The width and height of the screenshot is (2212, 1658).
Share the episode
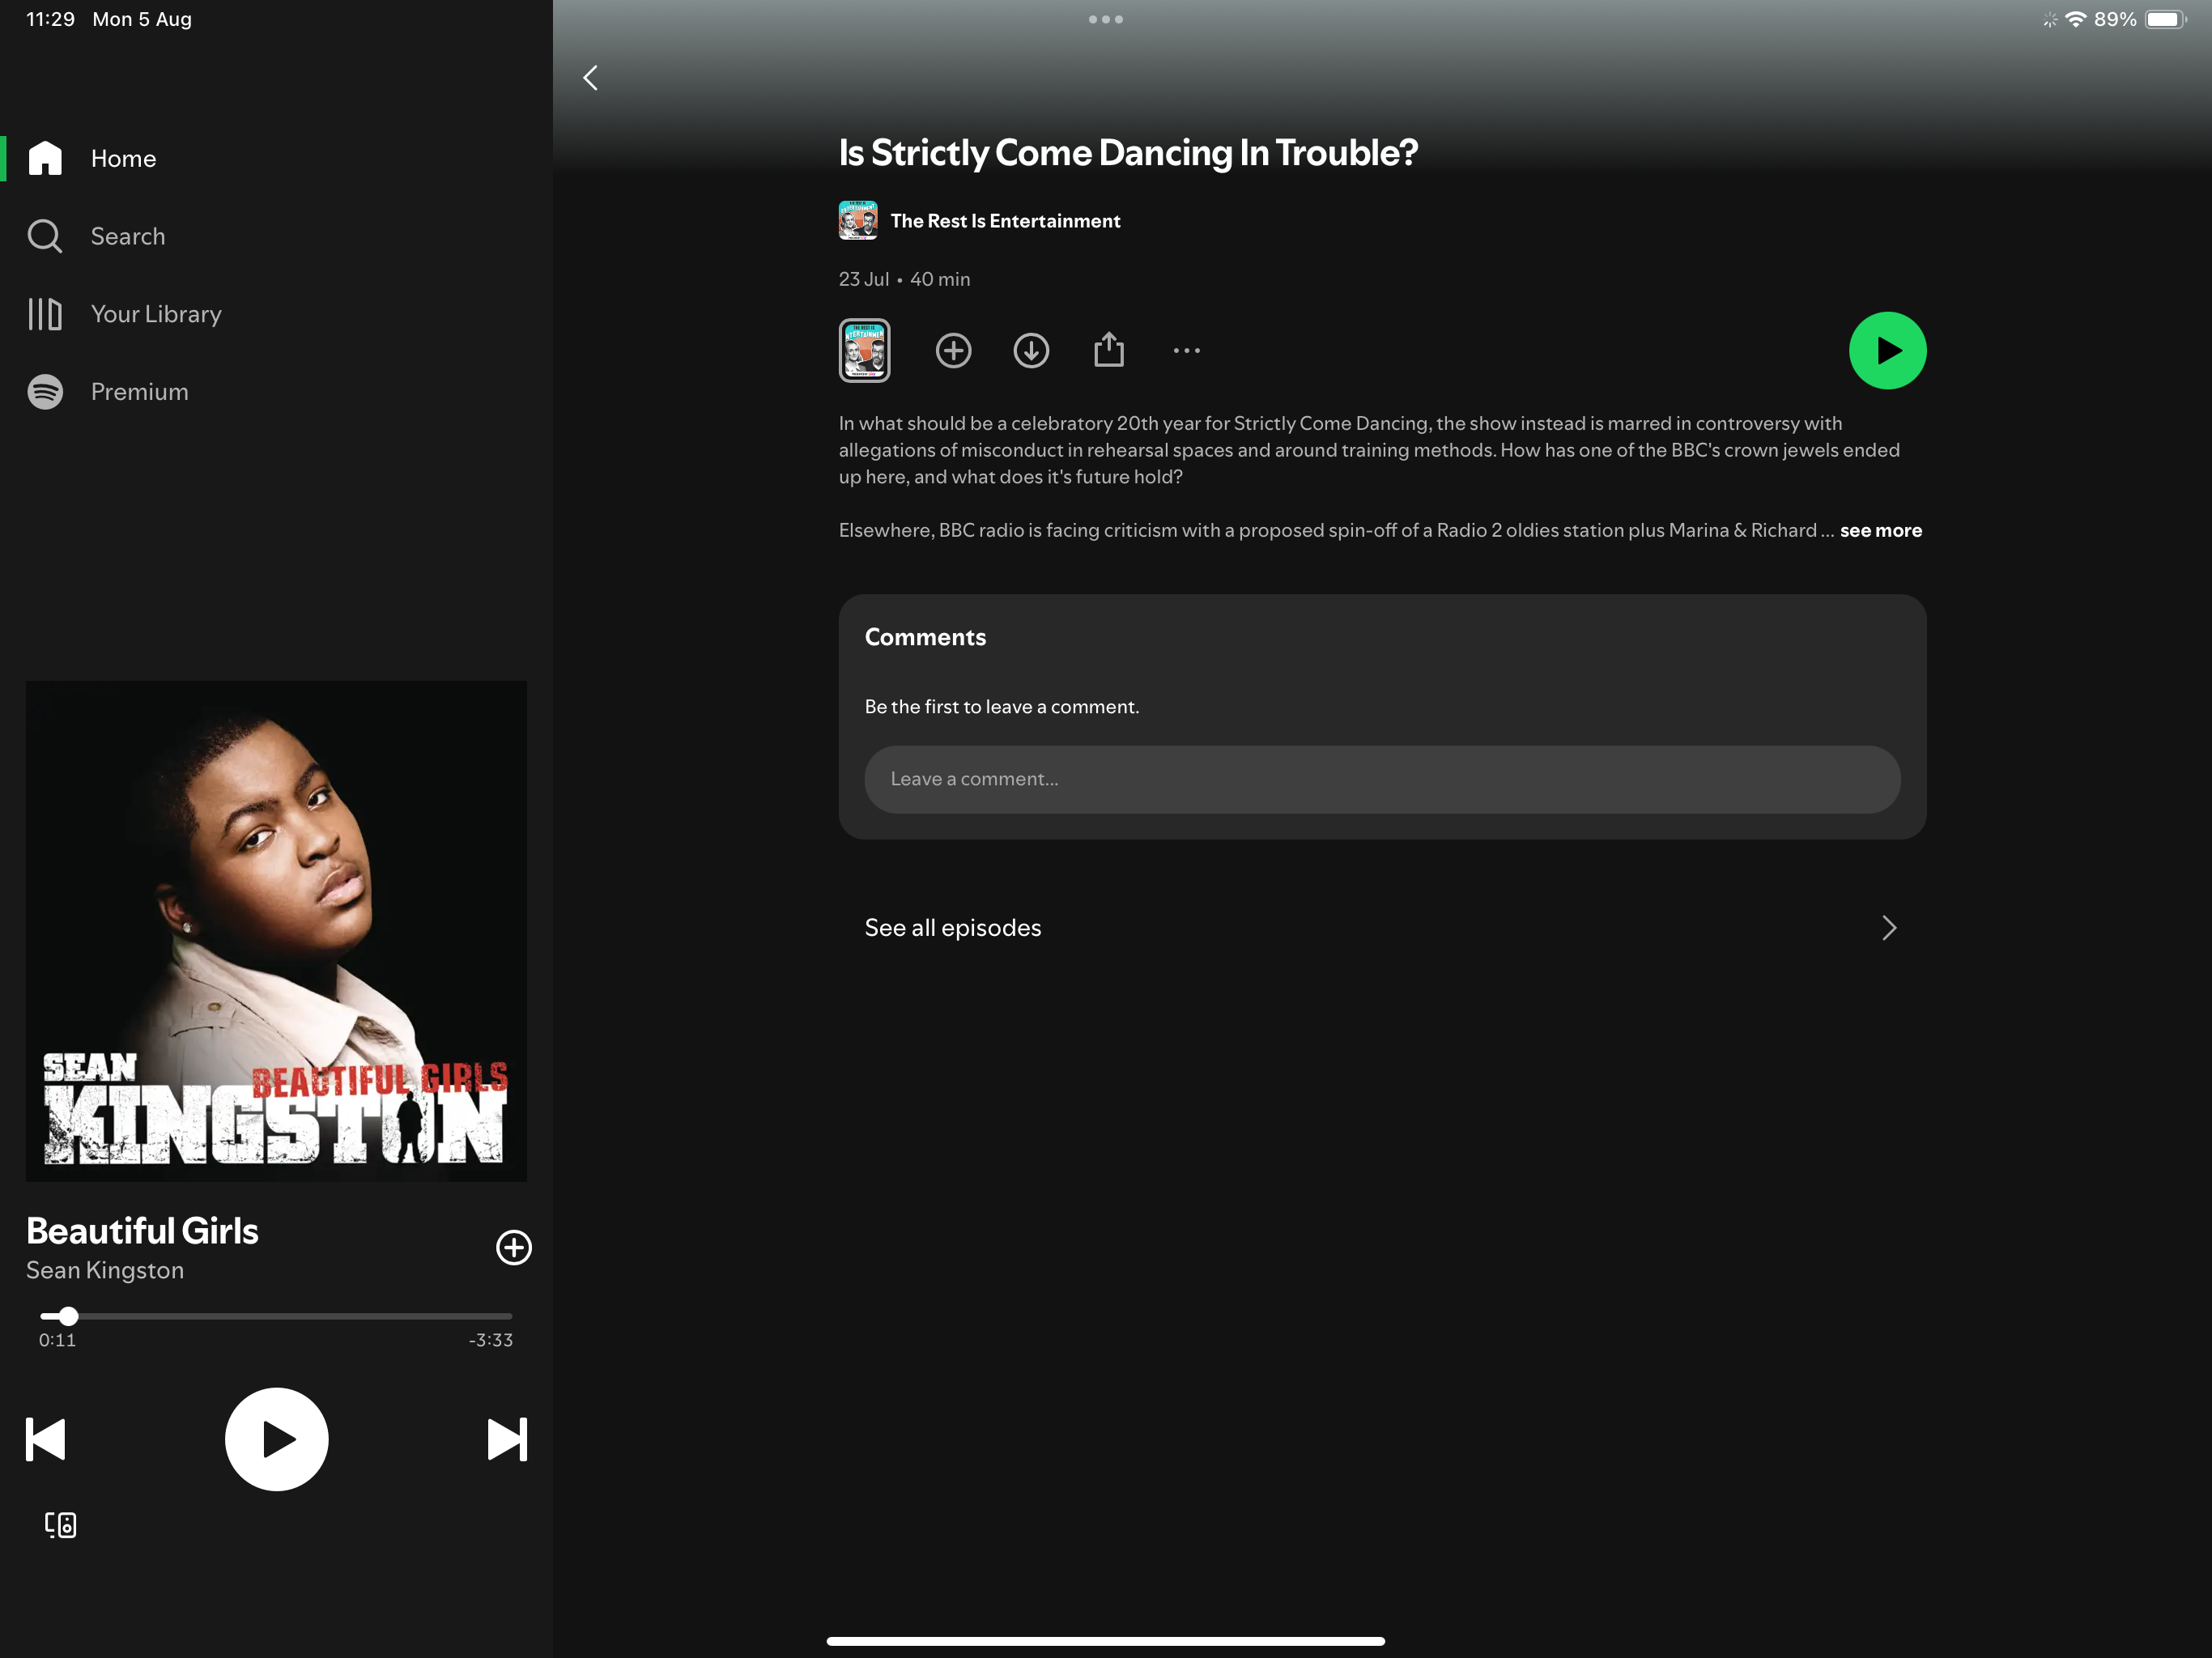click(x=1109, y=350)
